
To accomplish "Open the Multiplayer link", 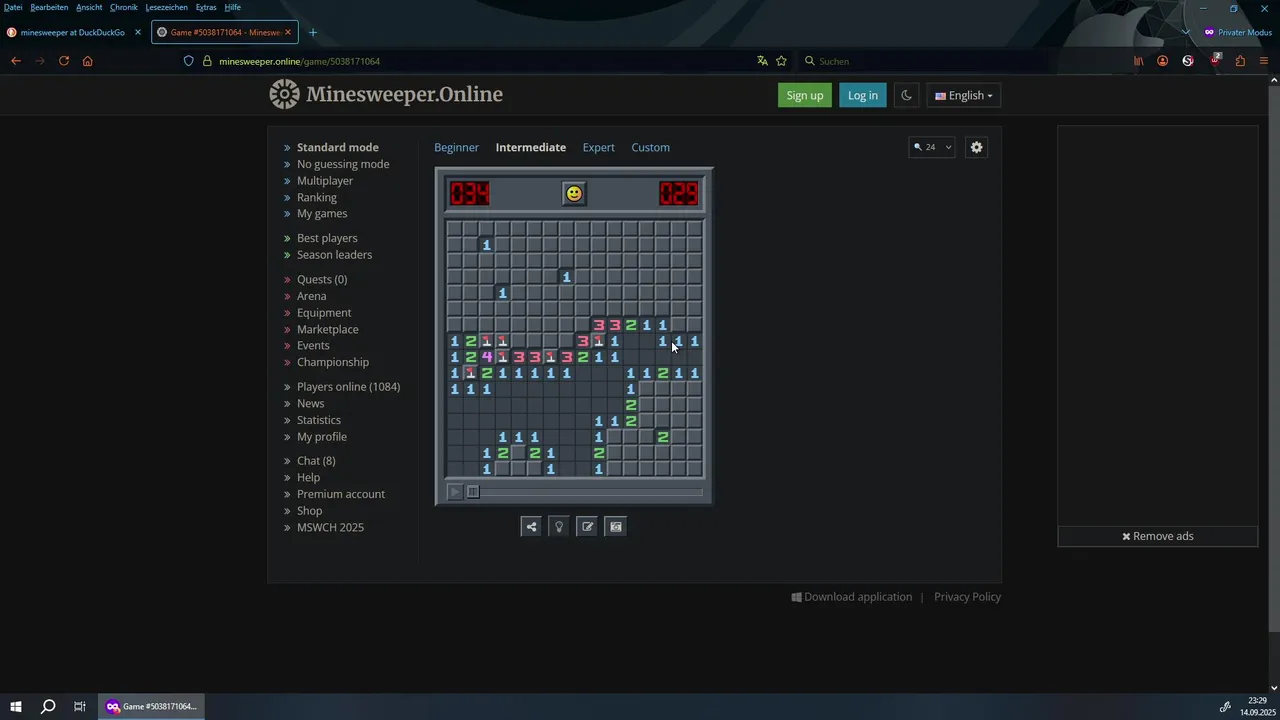I will tap(325, 181).
